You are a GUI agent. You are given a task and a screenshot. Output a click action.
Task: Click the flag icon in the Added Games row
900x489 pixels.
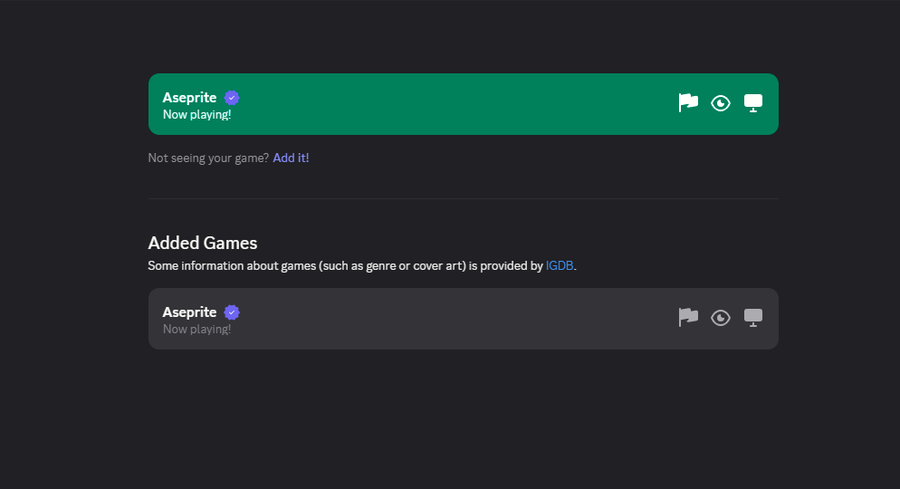click(688, 318)
